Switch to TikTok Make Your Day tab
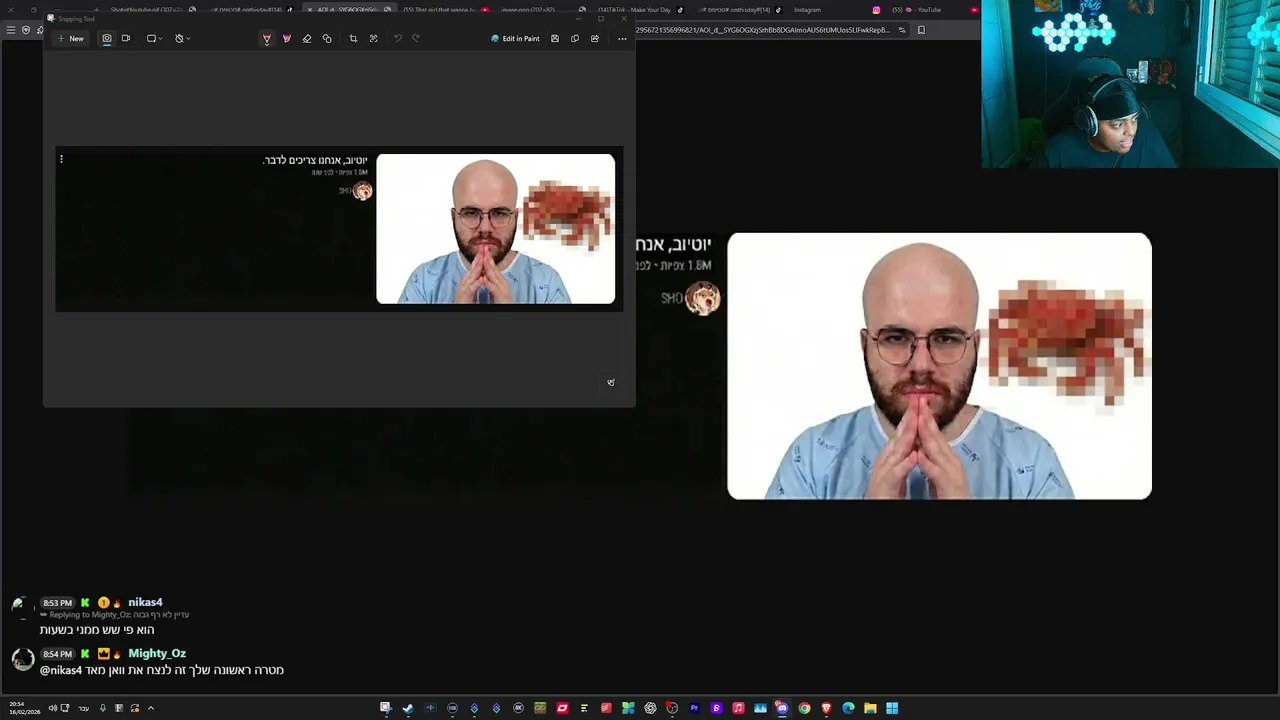Viewport: 1280px width, 720px height. (638, 10)
